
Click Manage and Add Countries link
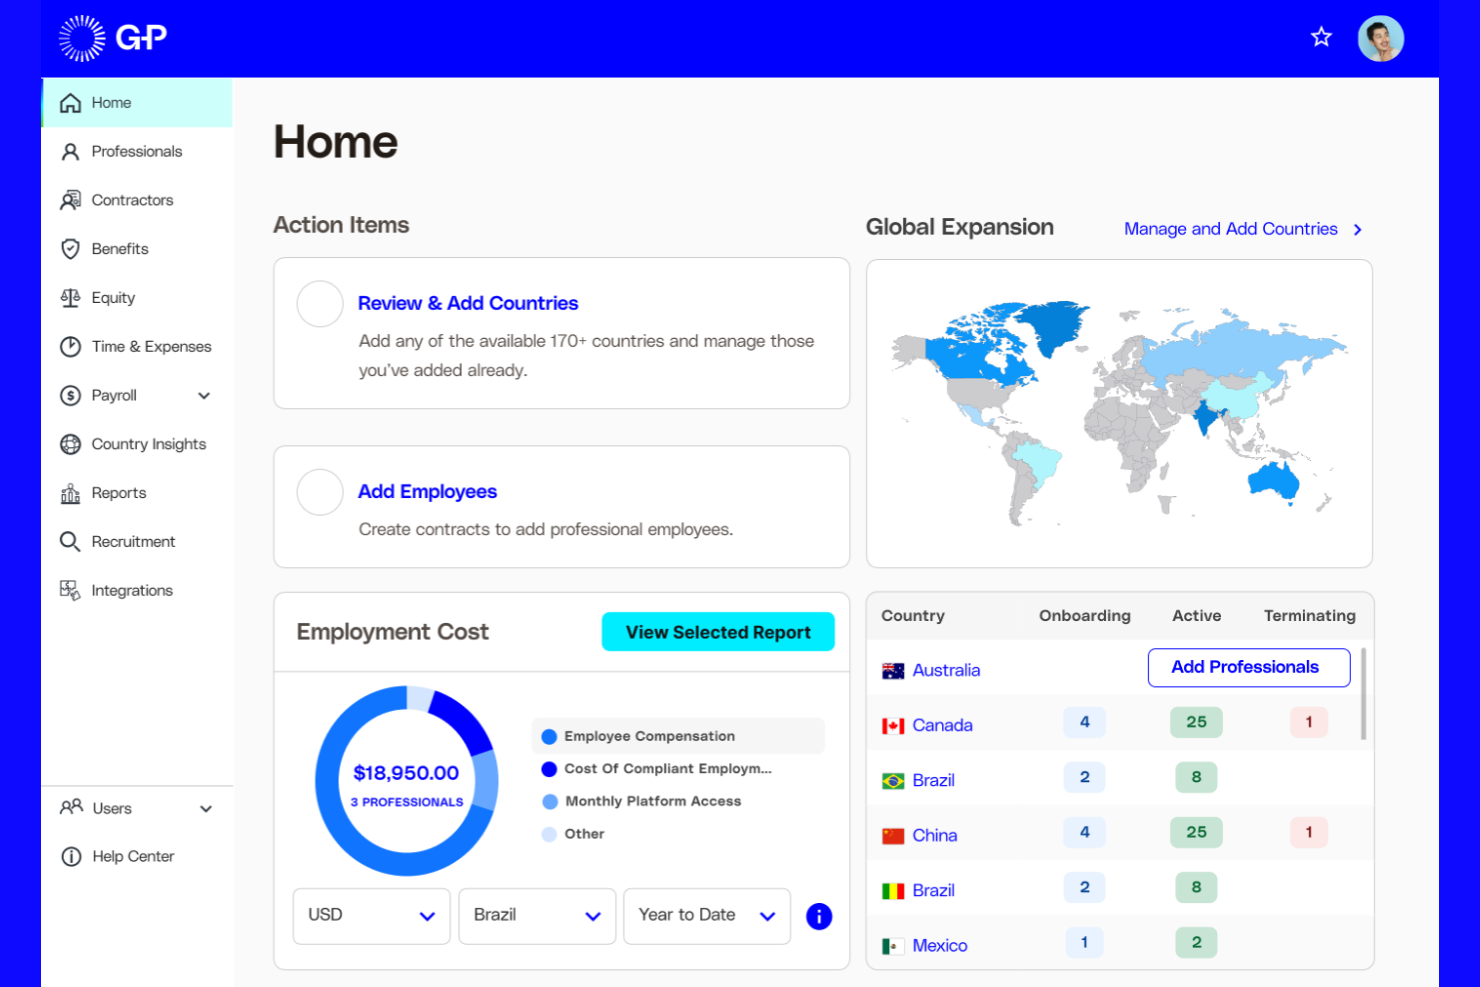(x=1230, y=228)
